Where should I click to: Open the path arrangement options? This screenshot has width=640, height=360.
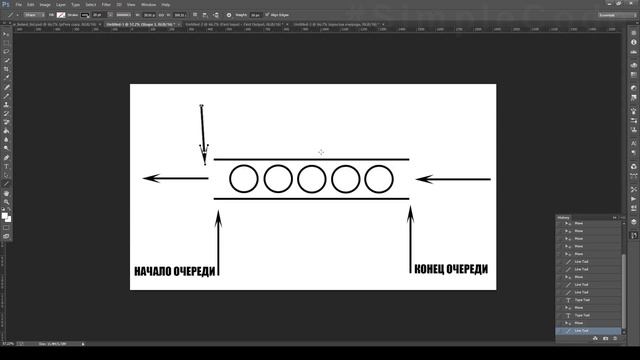point(216,15)
